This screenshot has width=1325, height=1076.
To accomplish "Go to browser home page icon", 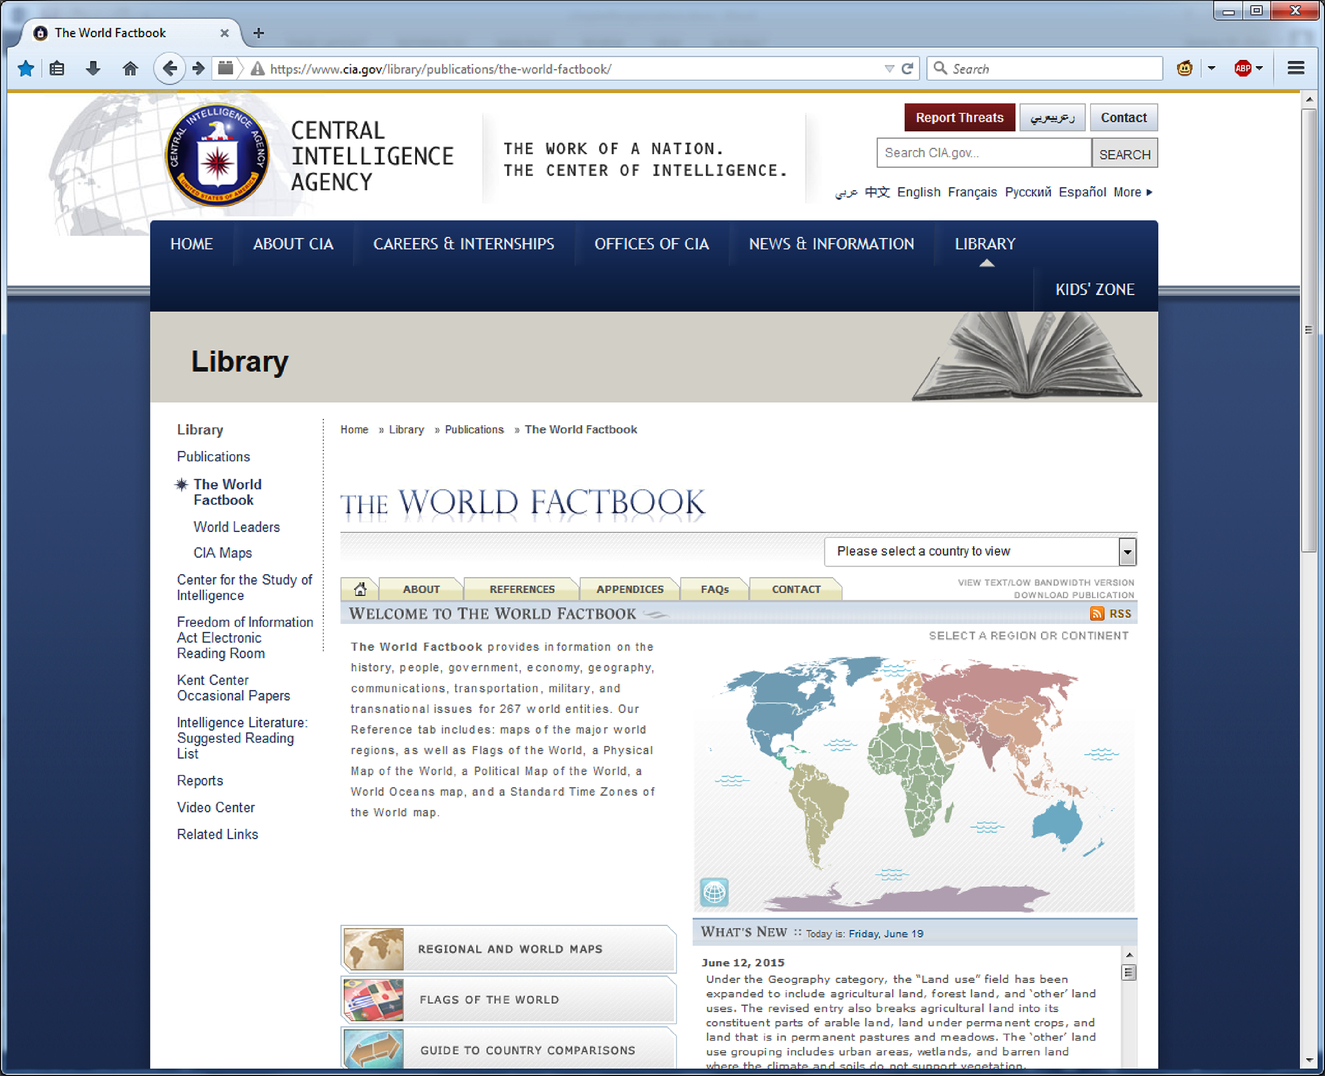I will coord(130,68).
